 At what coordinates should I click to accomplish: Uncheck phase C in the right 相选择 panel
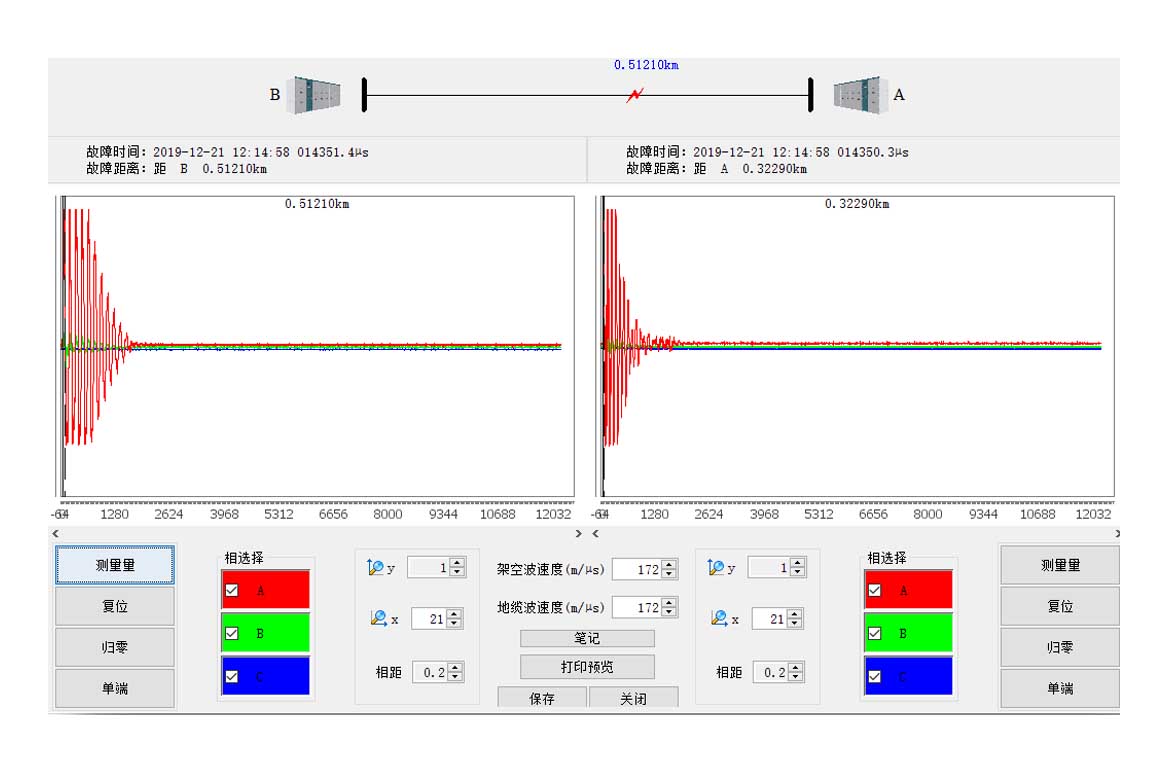tap(877, 677)
